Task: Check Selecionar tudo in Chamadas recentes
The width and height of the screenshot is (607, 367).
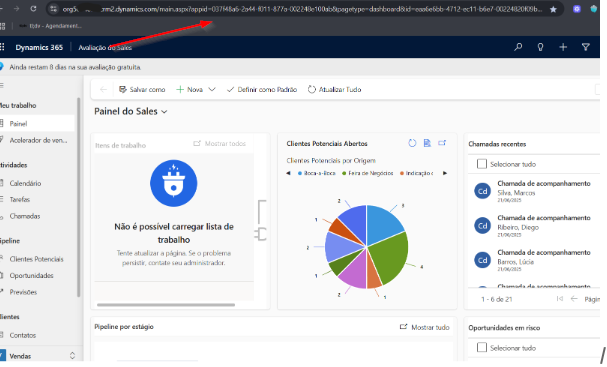Action: click(x=482, y=164)
